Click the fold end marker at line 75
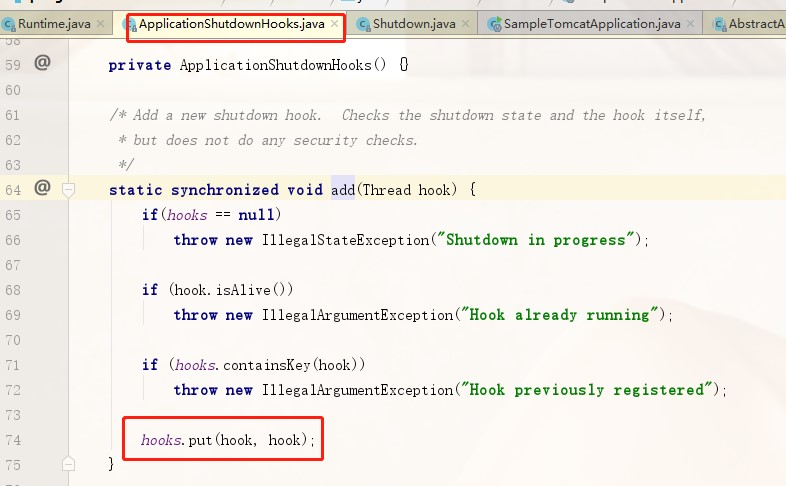The height and width of the screenshot is (486, 786). click(68, 464)
